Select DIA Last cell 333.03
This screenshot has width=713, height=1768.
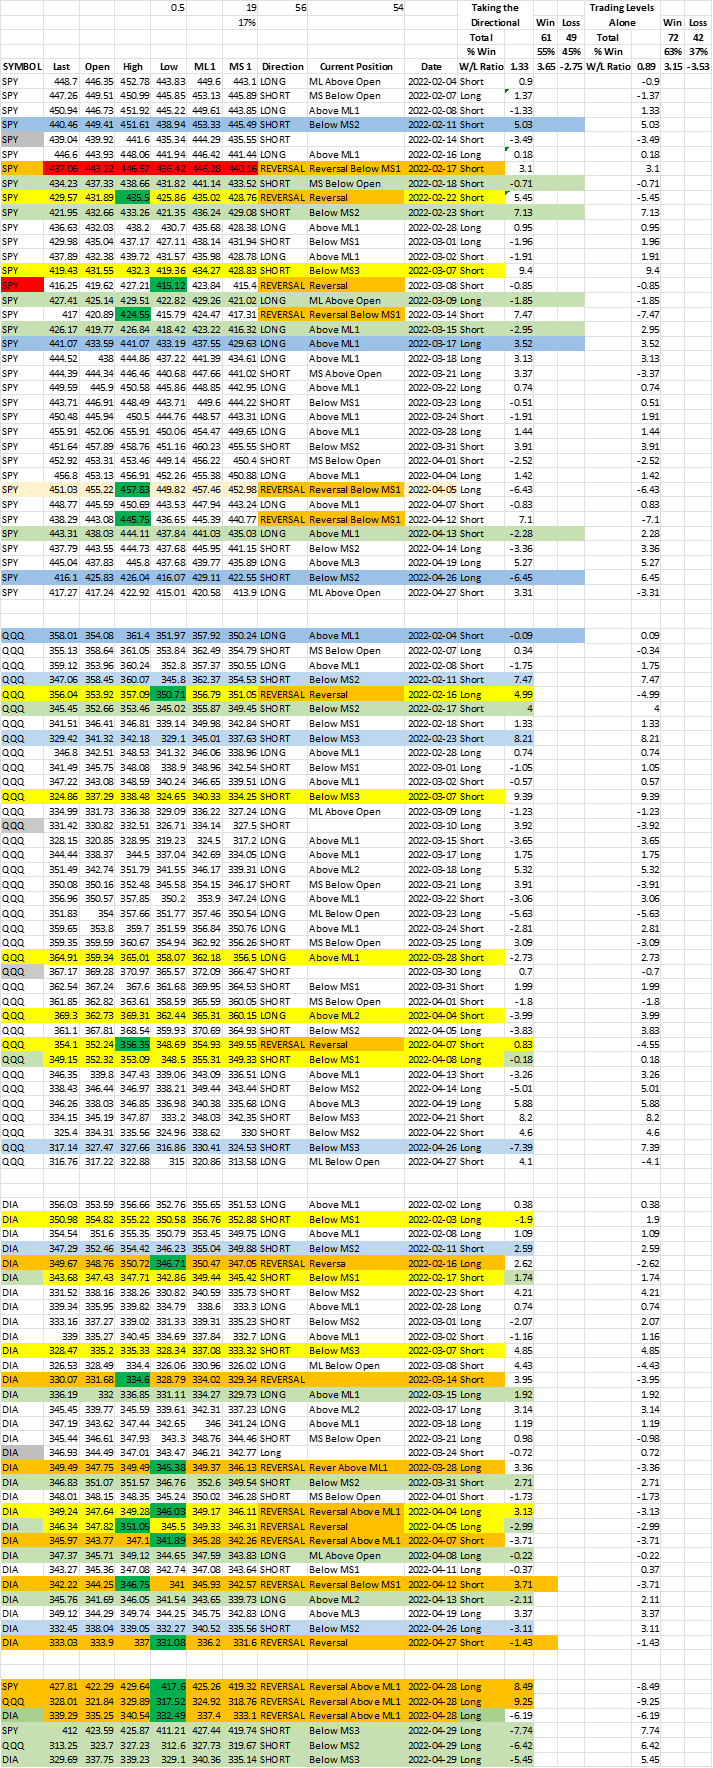pyautogui.click(x=63, y=1643)
